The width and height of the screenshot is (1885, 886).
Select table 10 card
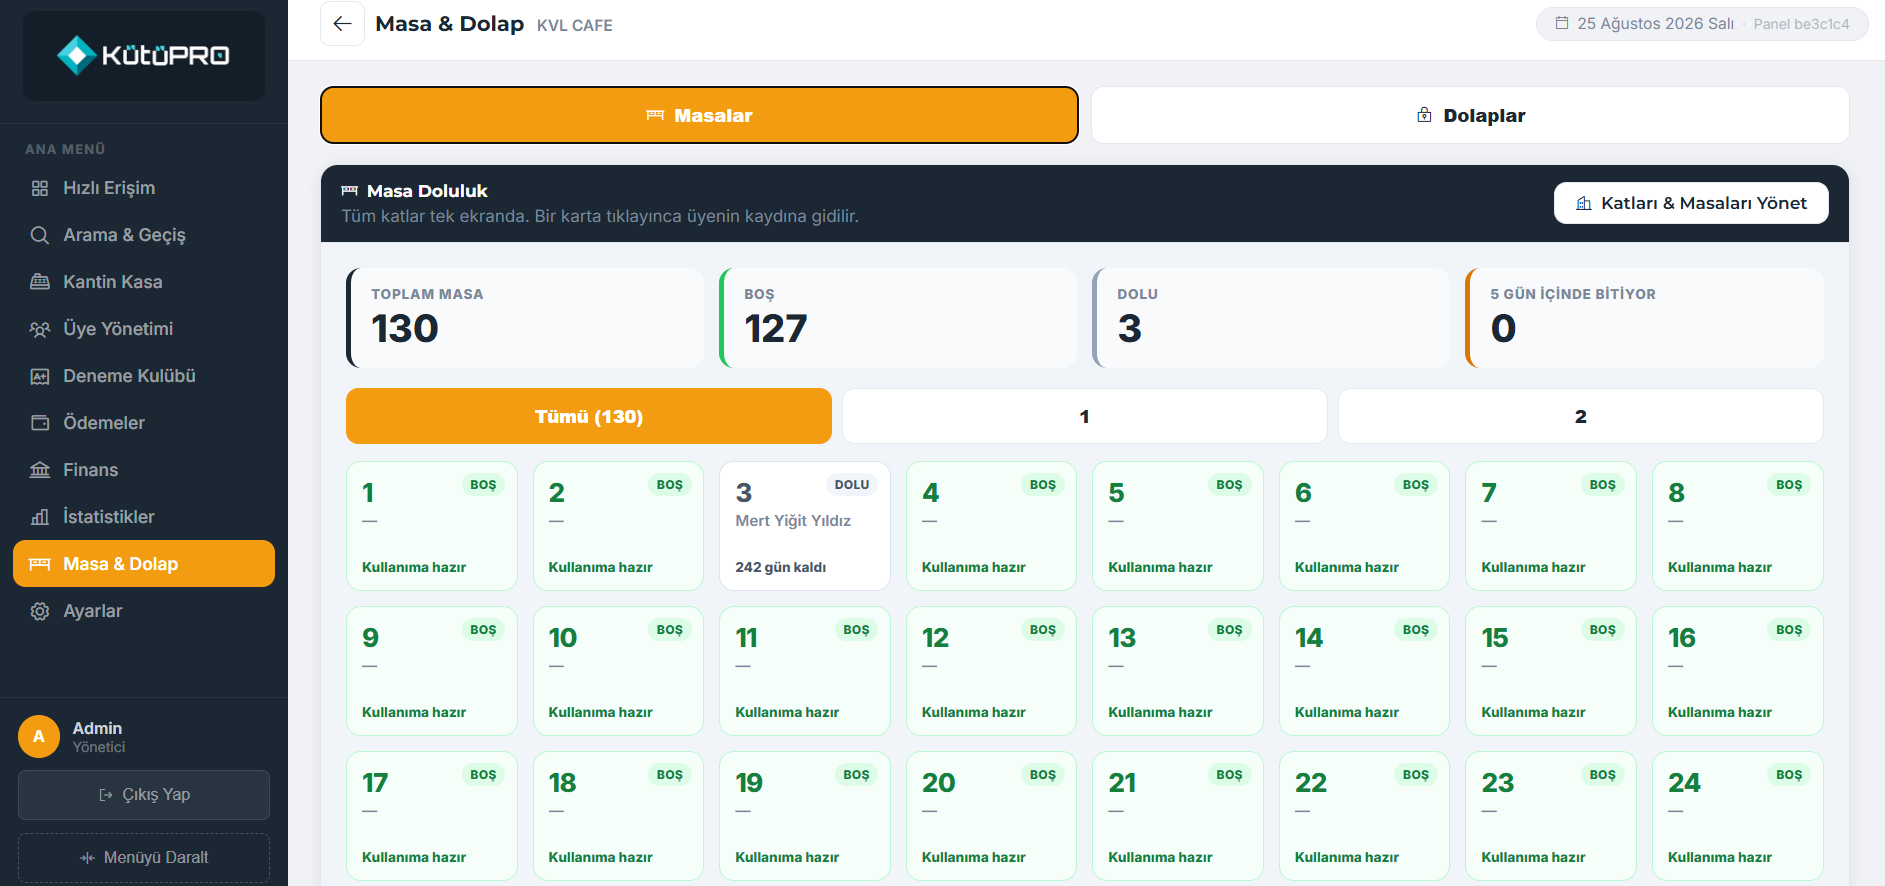click(x=618, y=671)
